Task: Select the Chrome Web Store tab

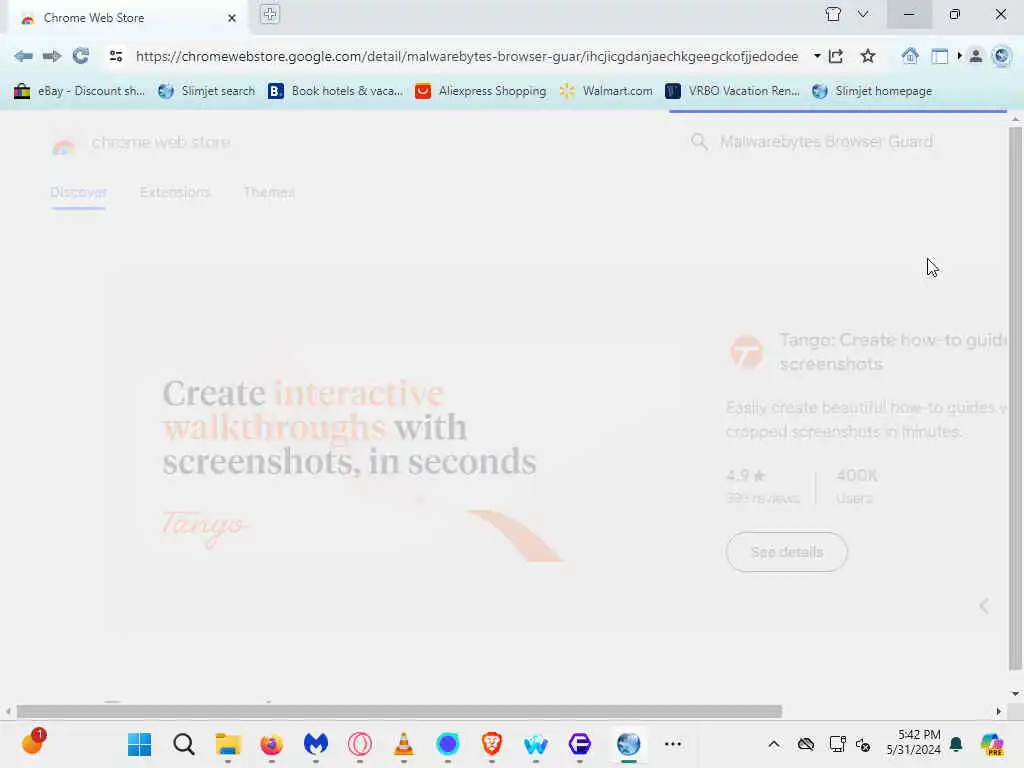Action: click(128, 18)
